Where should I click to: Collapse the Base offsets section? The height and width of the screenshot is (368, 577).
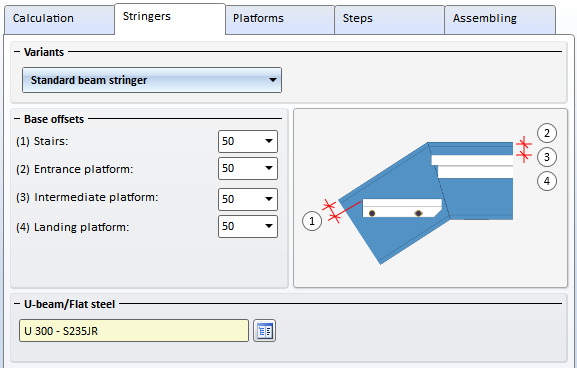click(17, 119)
